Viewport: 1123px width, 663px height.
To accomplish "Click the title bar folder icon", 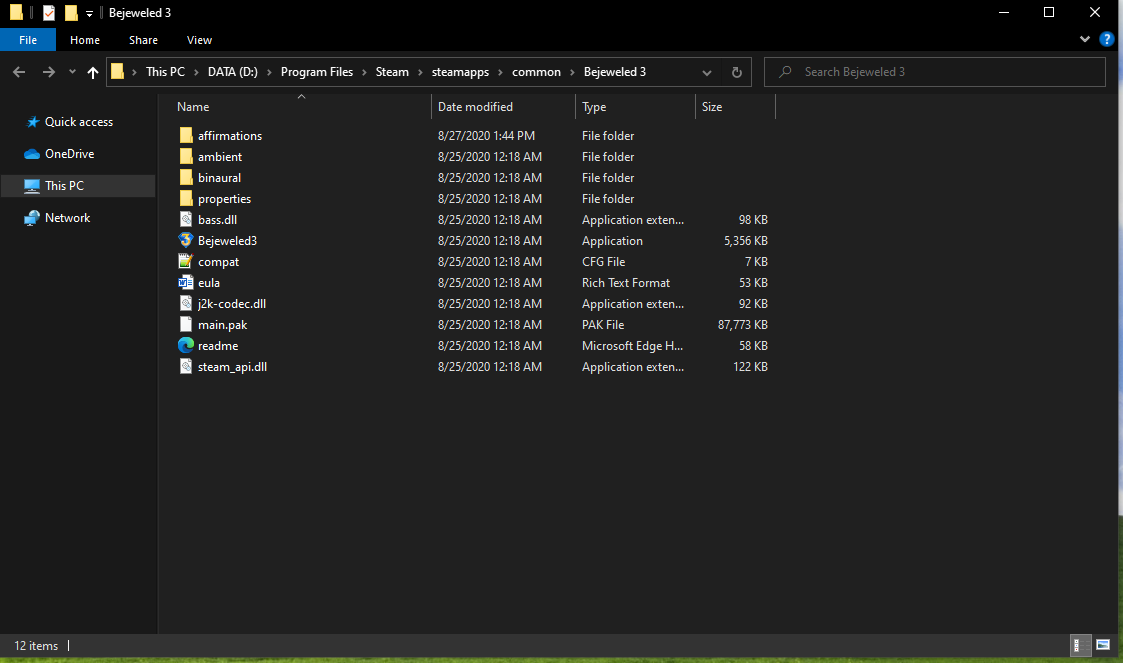I will click(16, 13).
